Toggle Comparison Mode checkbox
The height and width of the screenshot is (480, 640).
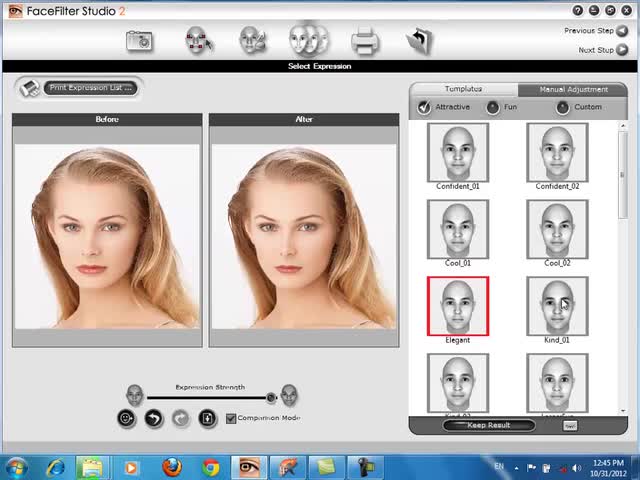[231, 418]
